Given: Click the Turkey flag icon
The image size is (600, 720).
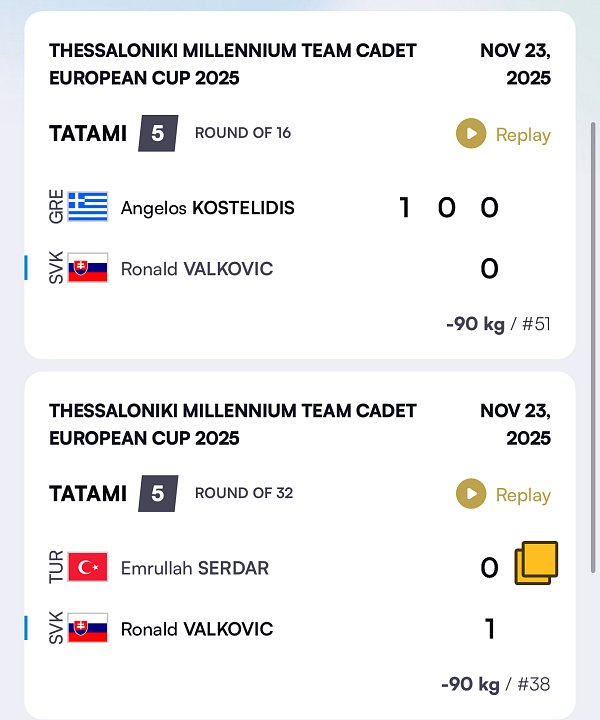Looking at the screenshot, I should tap(88, 568).
